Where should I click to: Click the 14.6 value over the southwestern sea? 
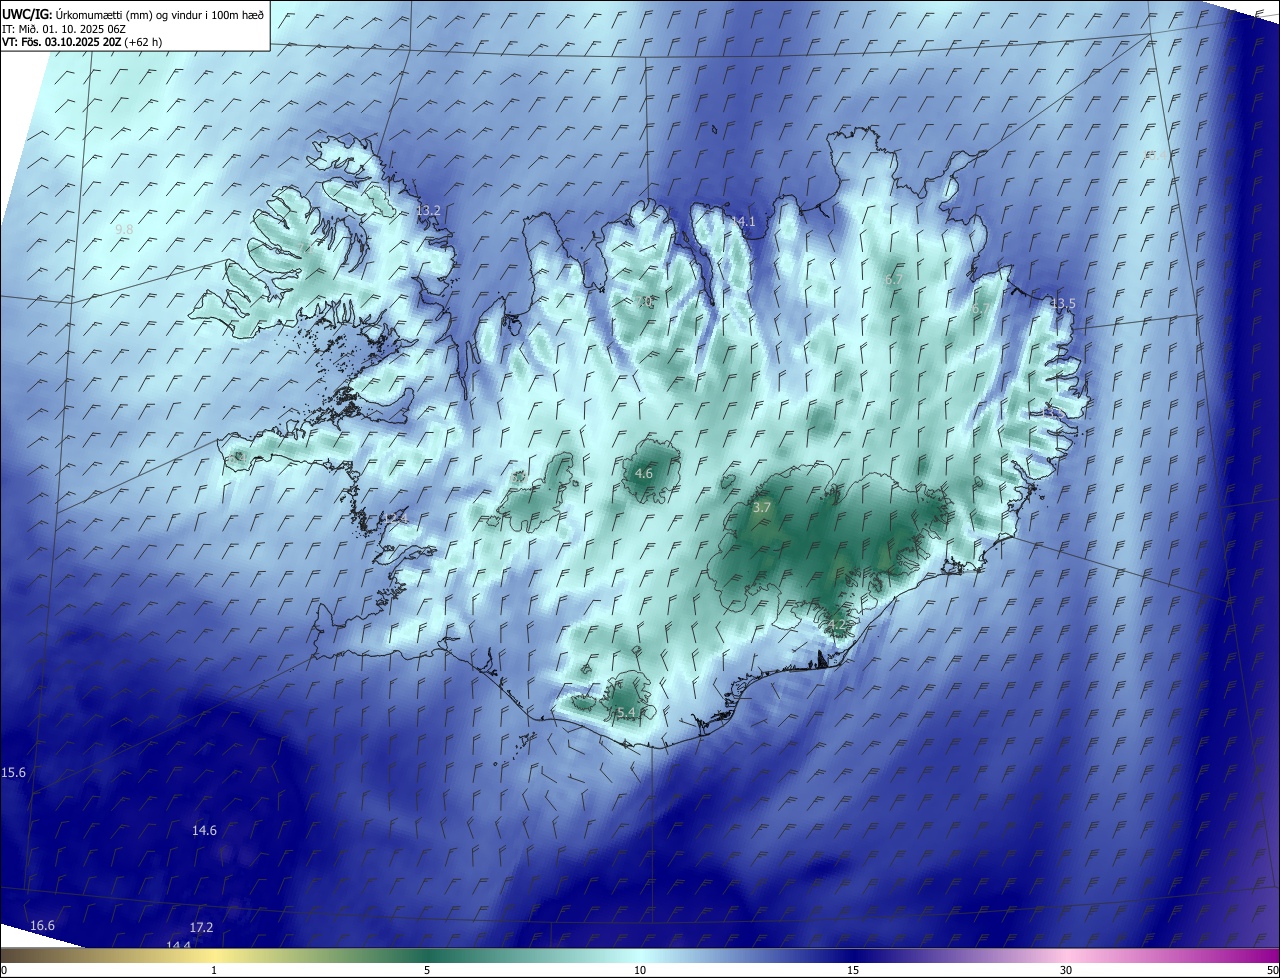(204, 831)
